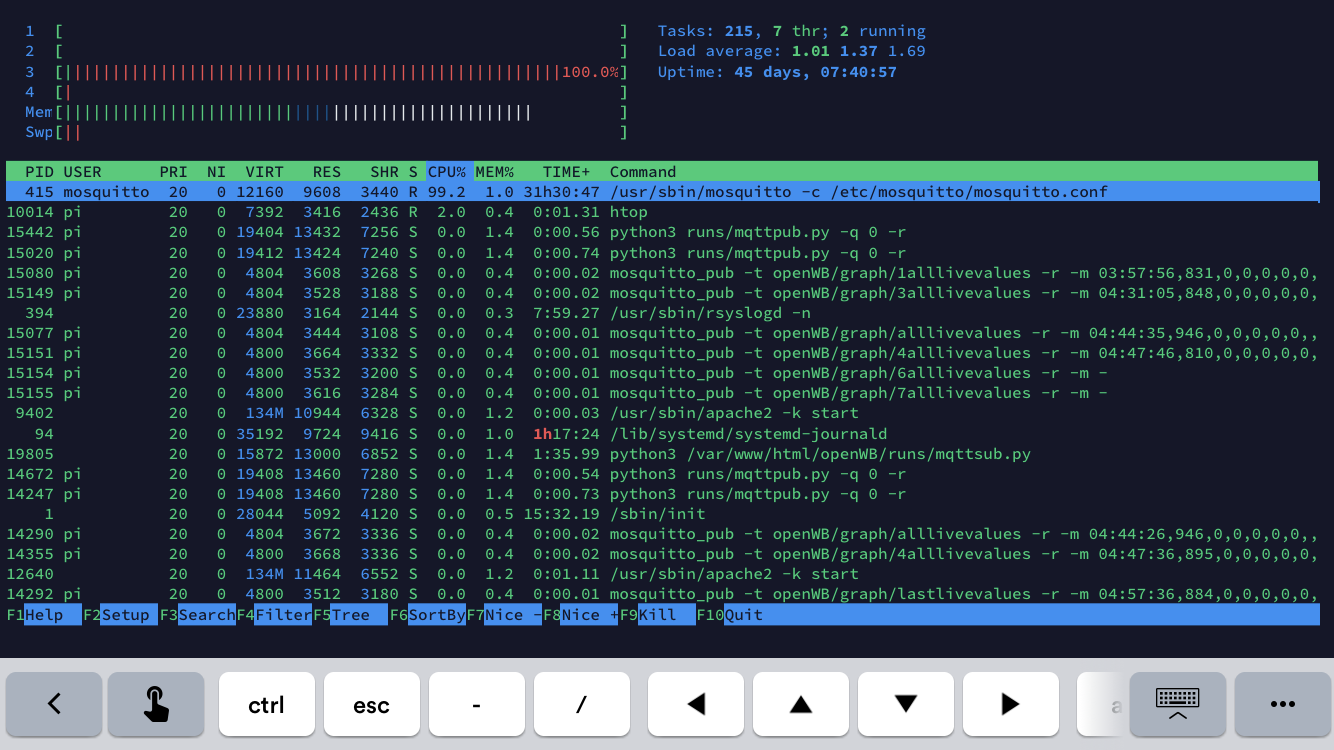The image size is (1334, 750).
Task: Select the 6alllivevalues row PID 15154
Action: tap(662, 373)
